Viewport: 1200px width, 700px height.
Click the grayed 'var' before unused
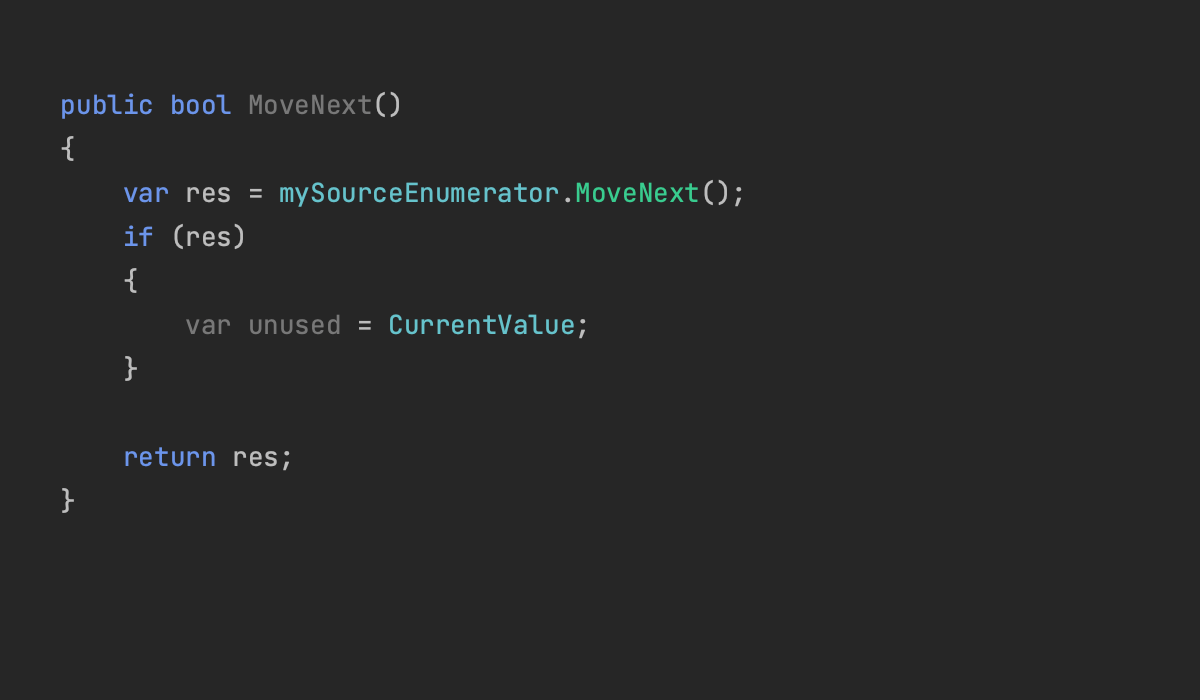pyautogui.click(x=208, y=325)
